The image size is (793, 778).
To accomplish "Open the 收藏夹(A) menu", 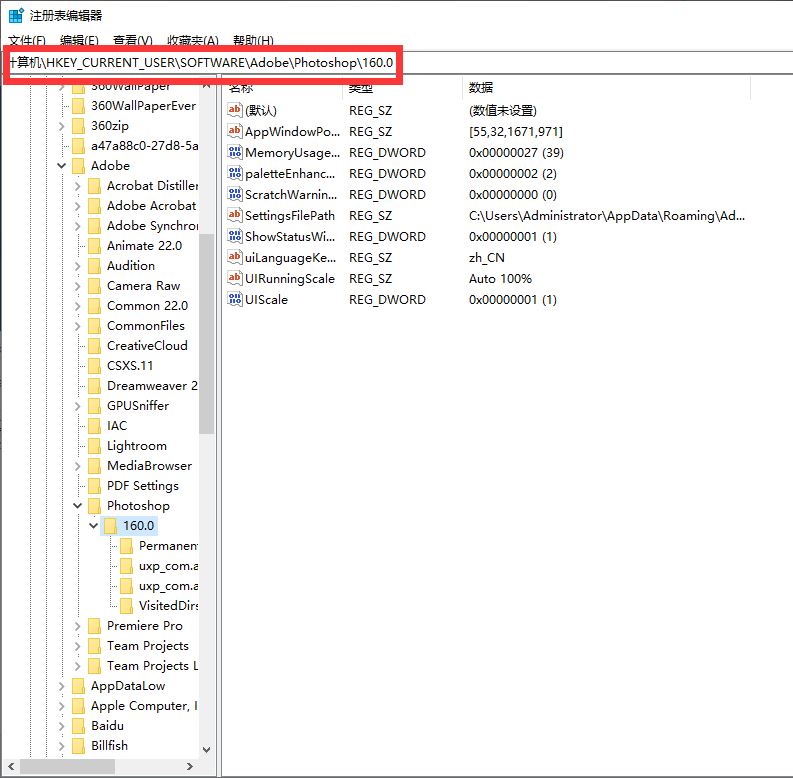I will pyautogui.click(x=193, y=40).
